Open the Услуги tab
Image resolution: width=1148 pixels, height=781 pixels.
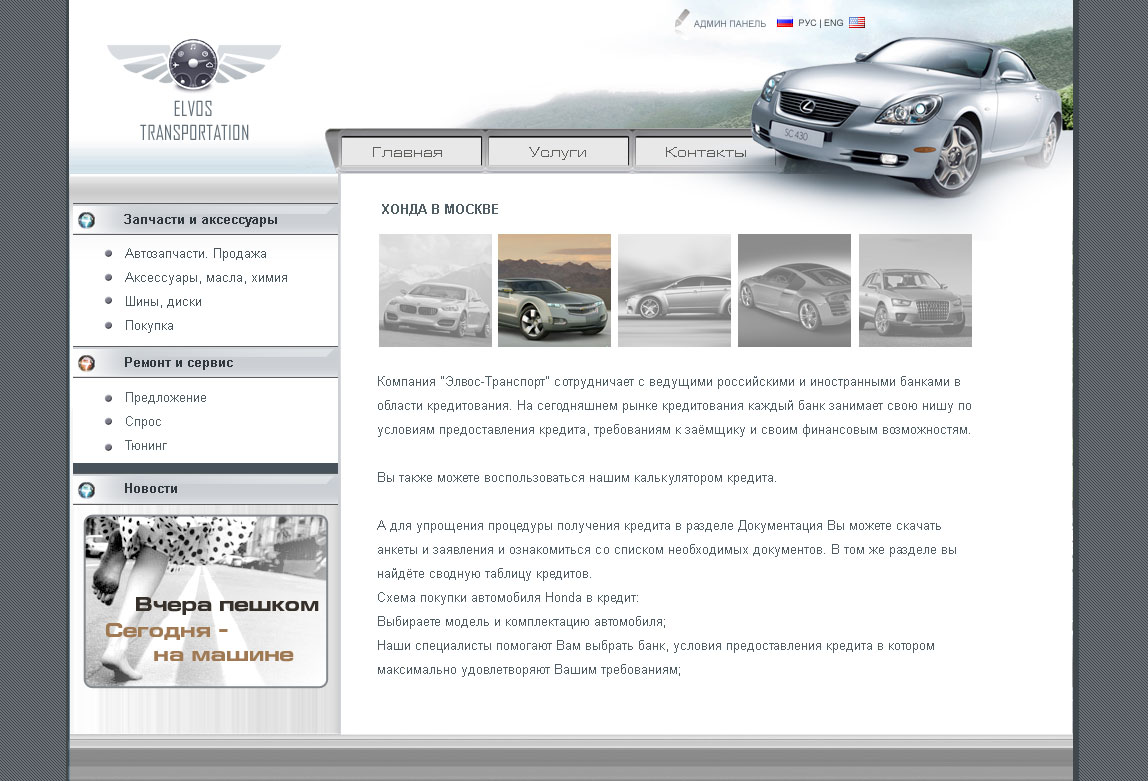[558, 152]
